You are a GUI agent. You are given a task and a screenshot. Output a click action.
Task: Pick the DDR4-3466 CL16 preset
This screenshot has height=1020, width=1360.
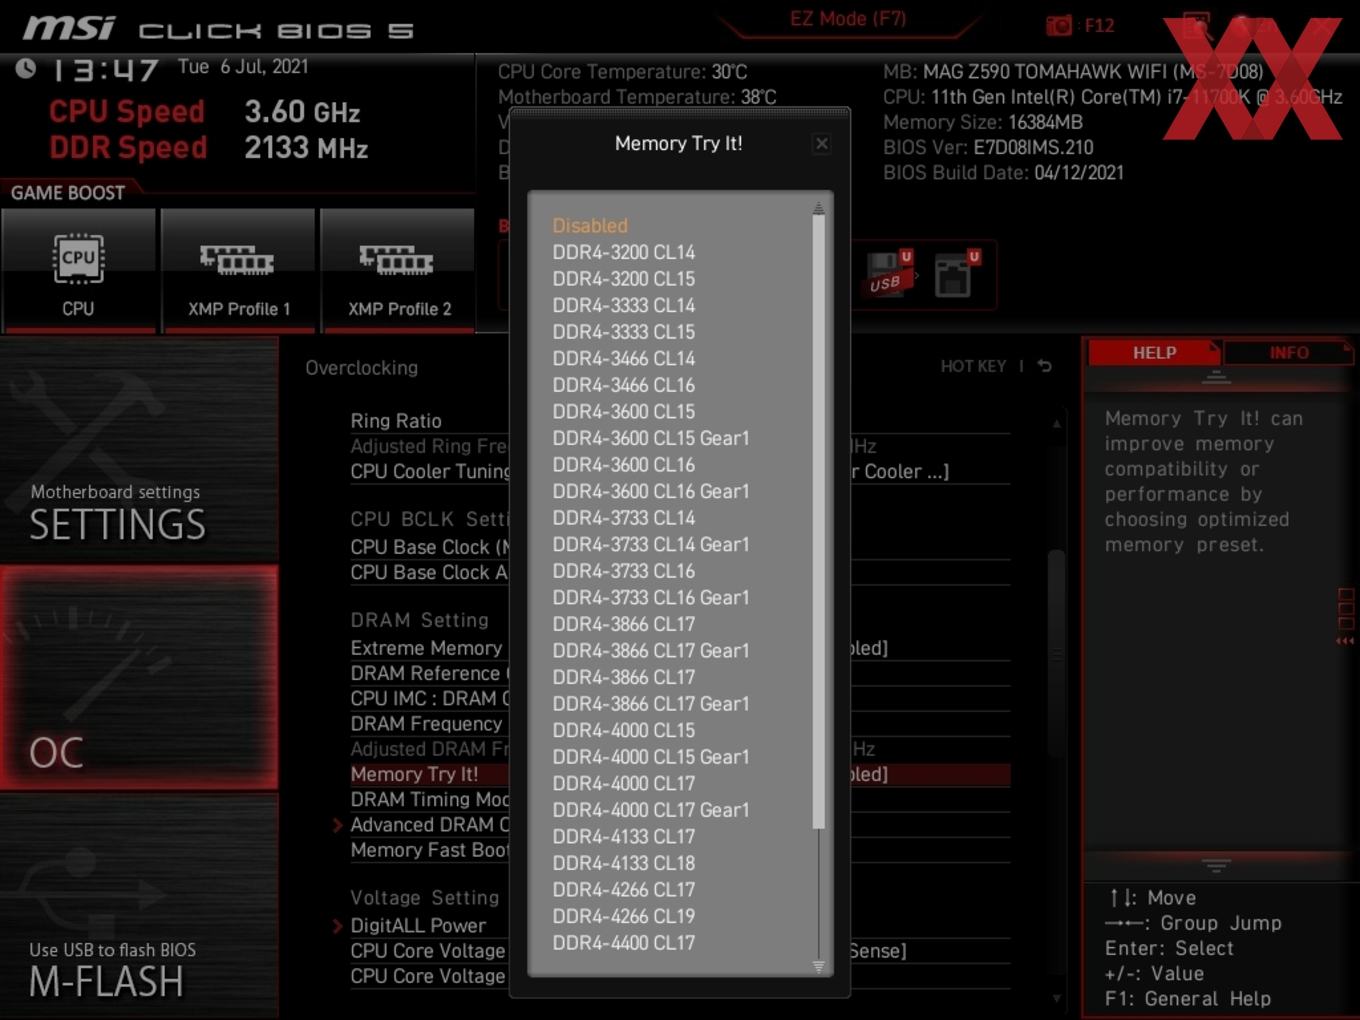[x=624, y=385]
